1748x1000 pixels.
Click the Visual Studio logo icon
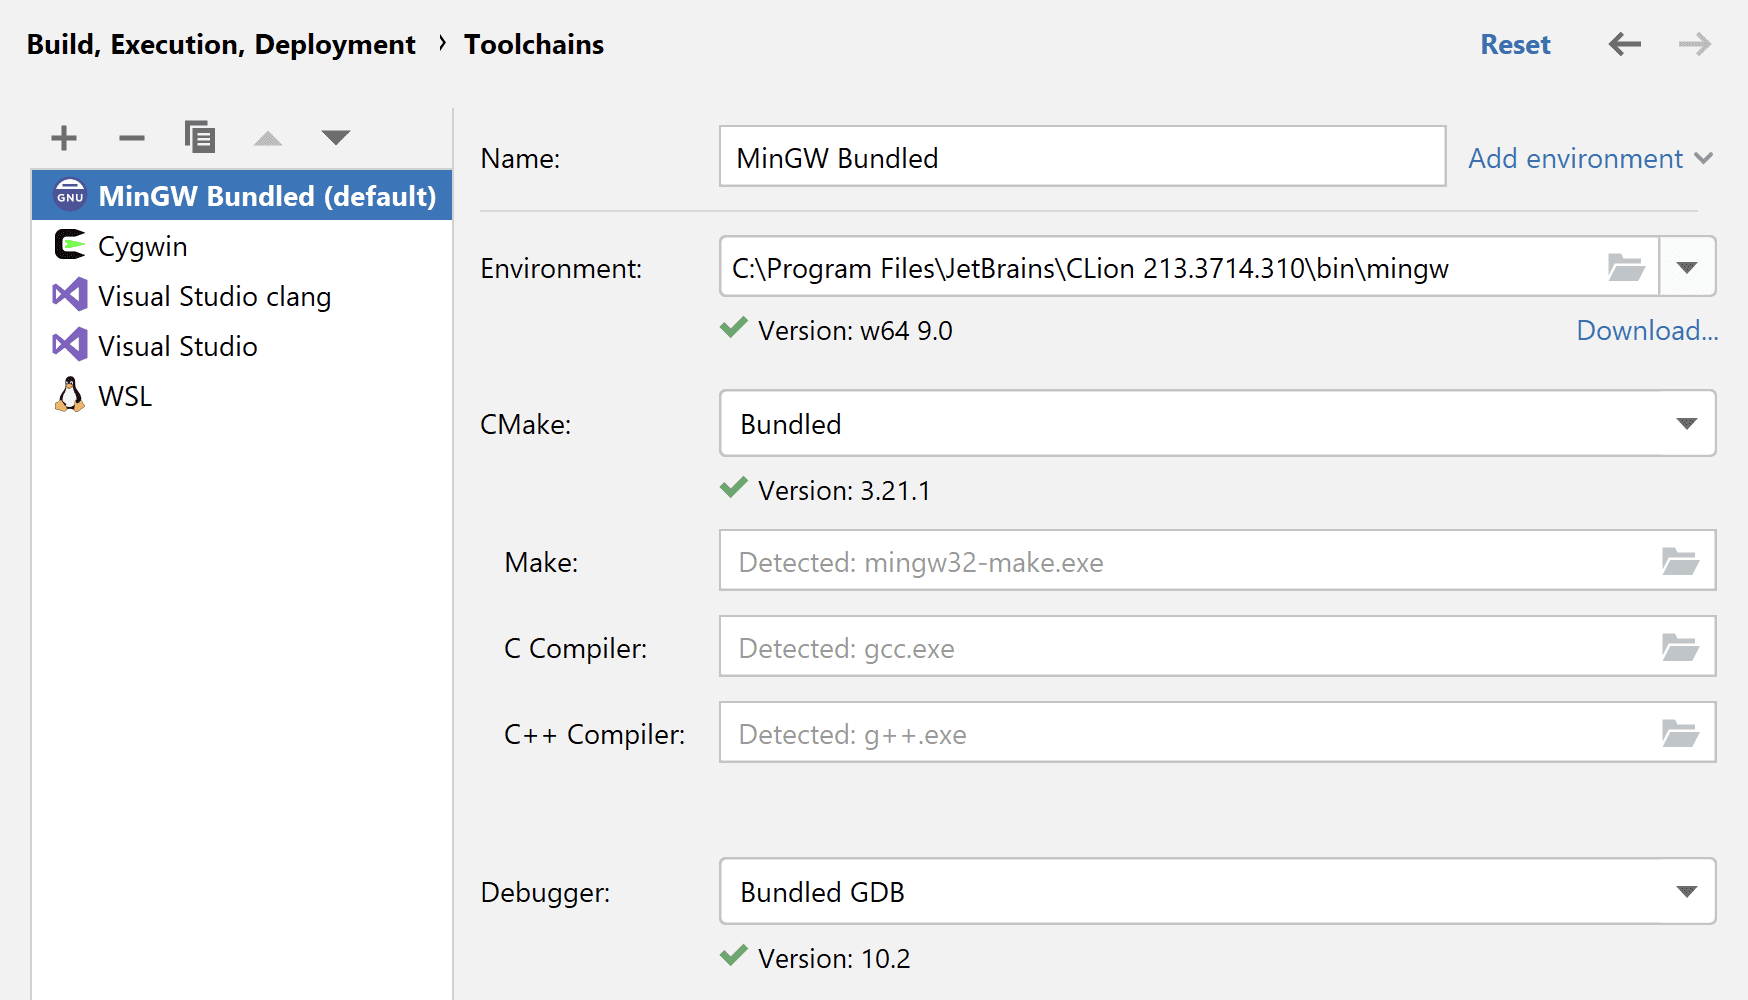(x=70, y=345)
